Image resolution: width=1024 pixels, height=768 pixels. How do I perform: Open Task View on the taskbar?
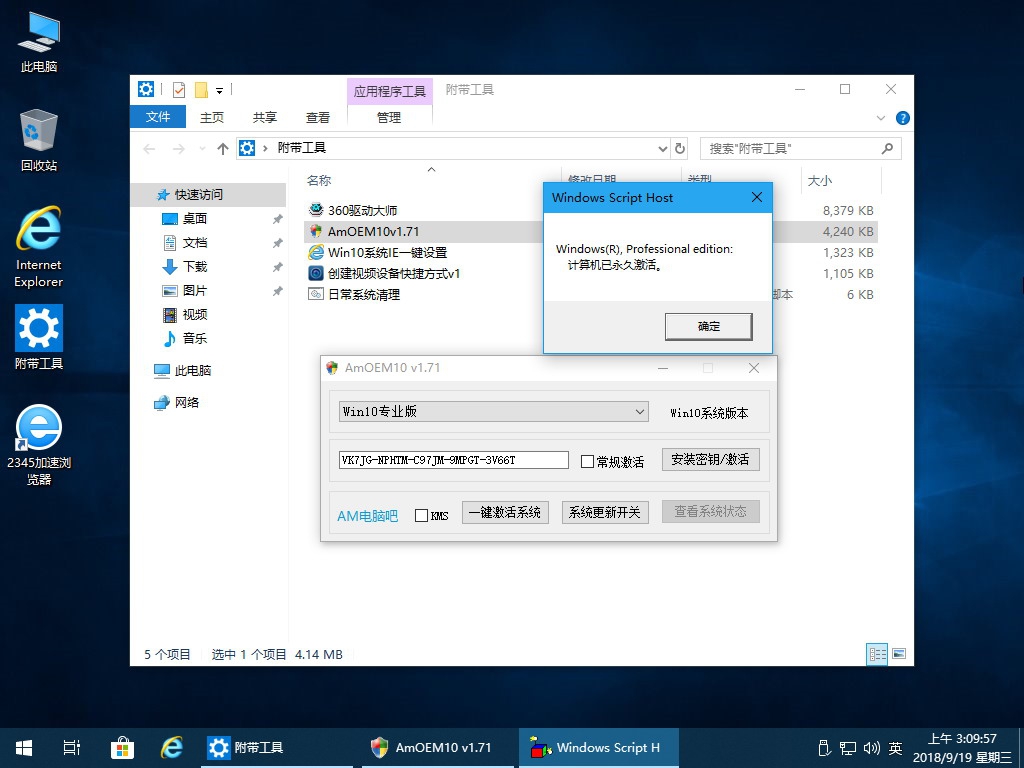coord(72,748)
